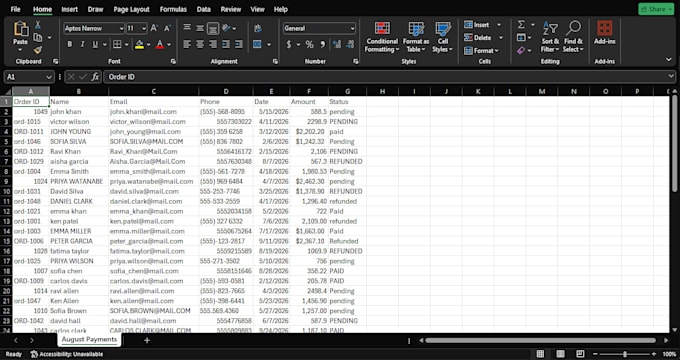Open the File tab
680x360 pixels.
click(x=15, y=9)
